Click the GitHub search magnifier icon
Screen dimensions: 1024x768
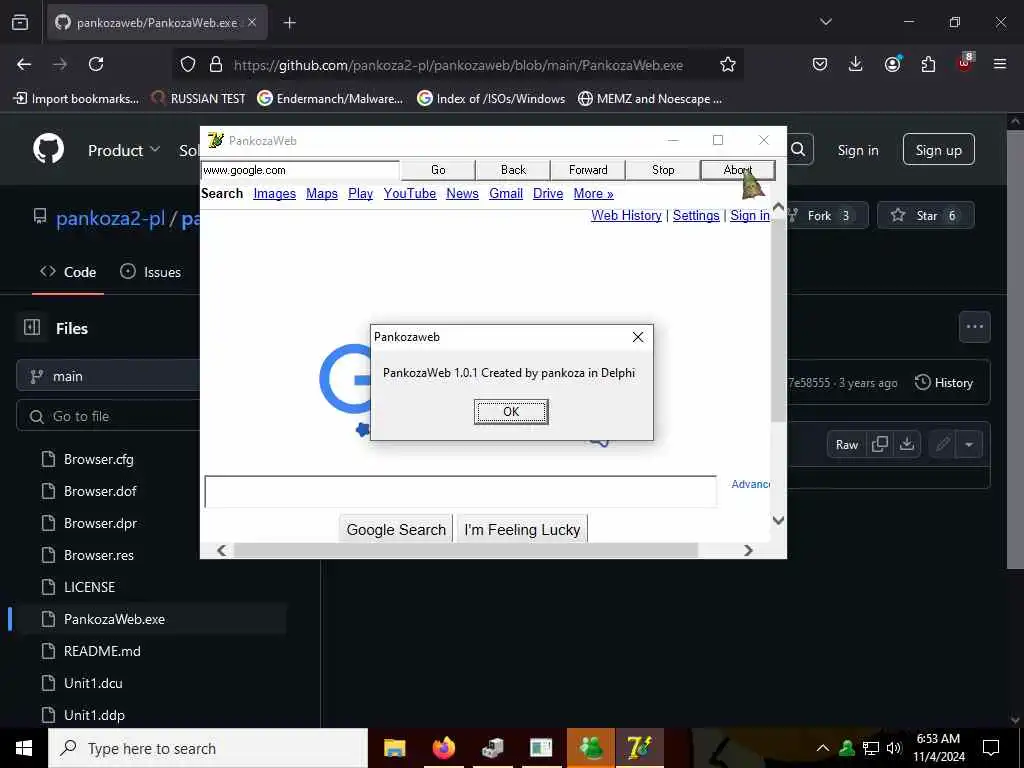[798, 150]
